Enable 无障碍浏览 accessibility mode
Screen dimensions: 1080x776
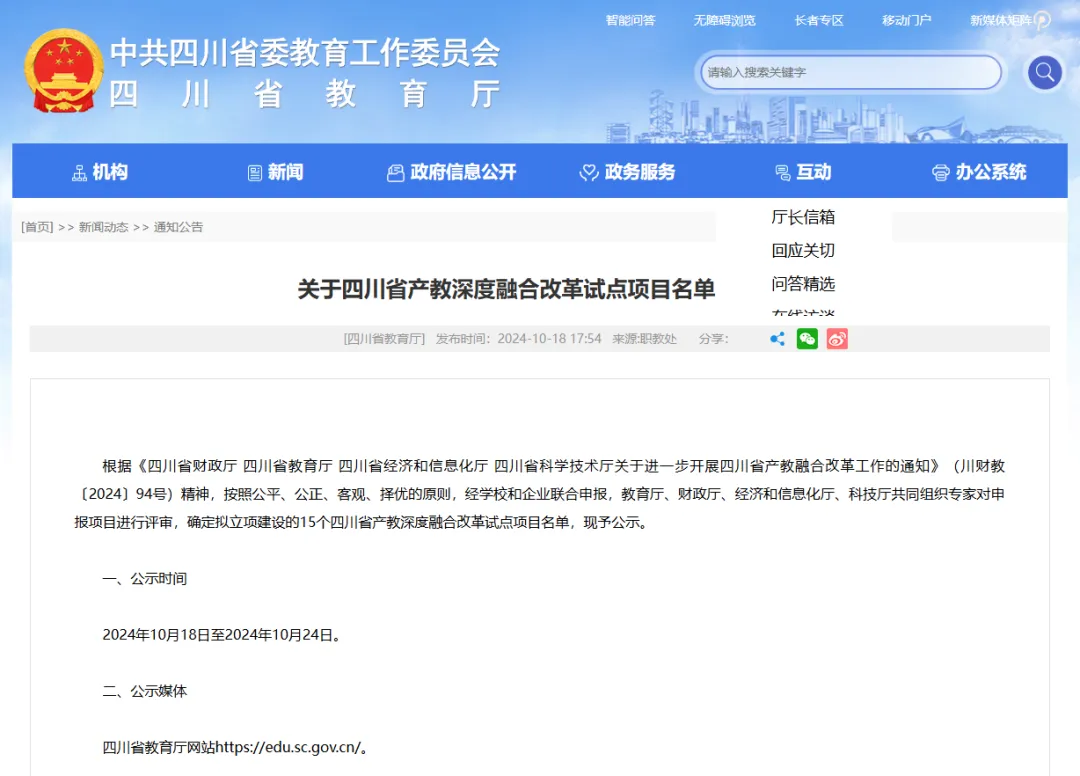pyautogui.click(x=724, y=20)
